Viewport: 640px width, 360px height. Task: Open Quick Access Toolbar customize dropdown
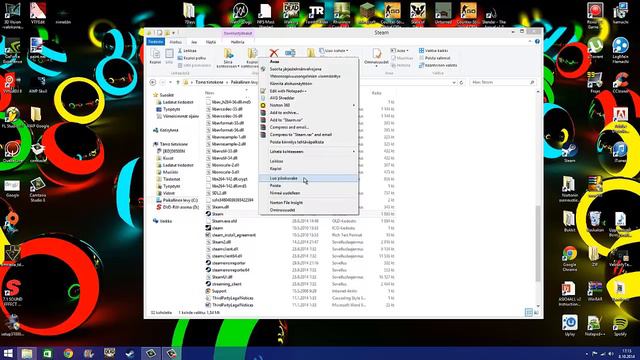click(174, 33)
